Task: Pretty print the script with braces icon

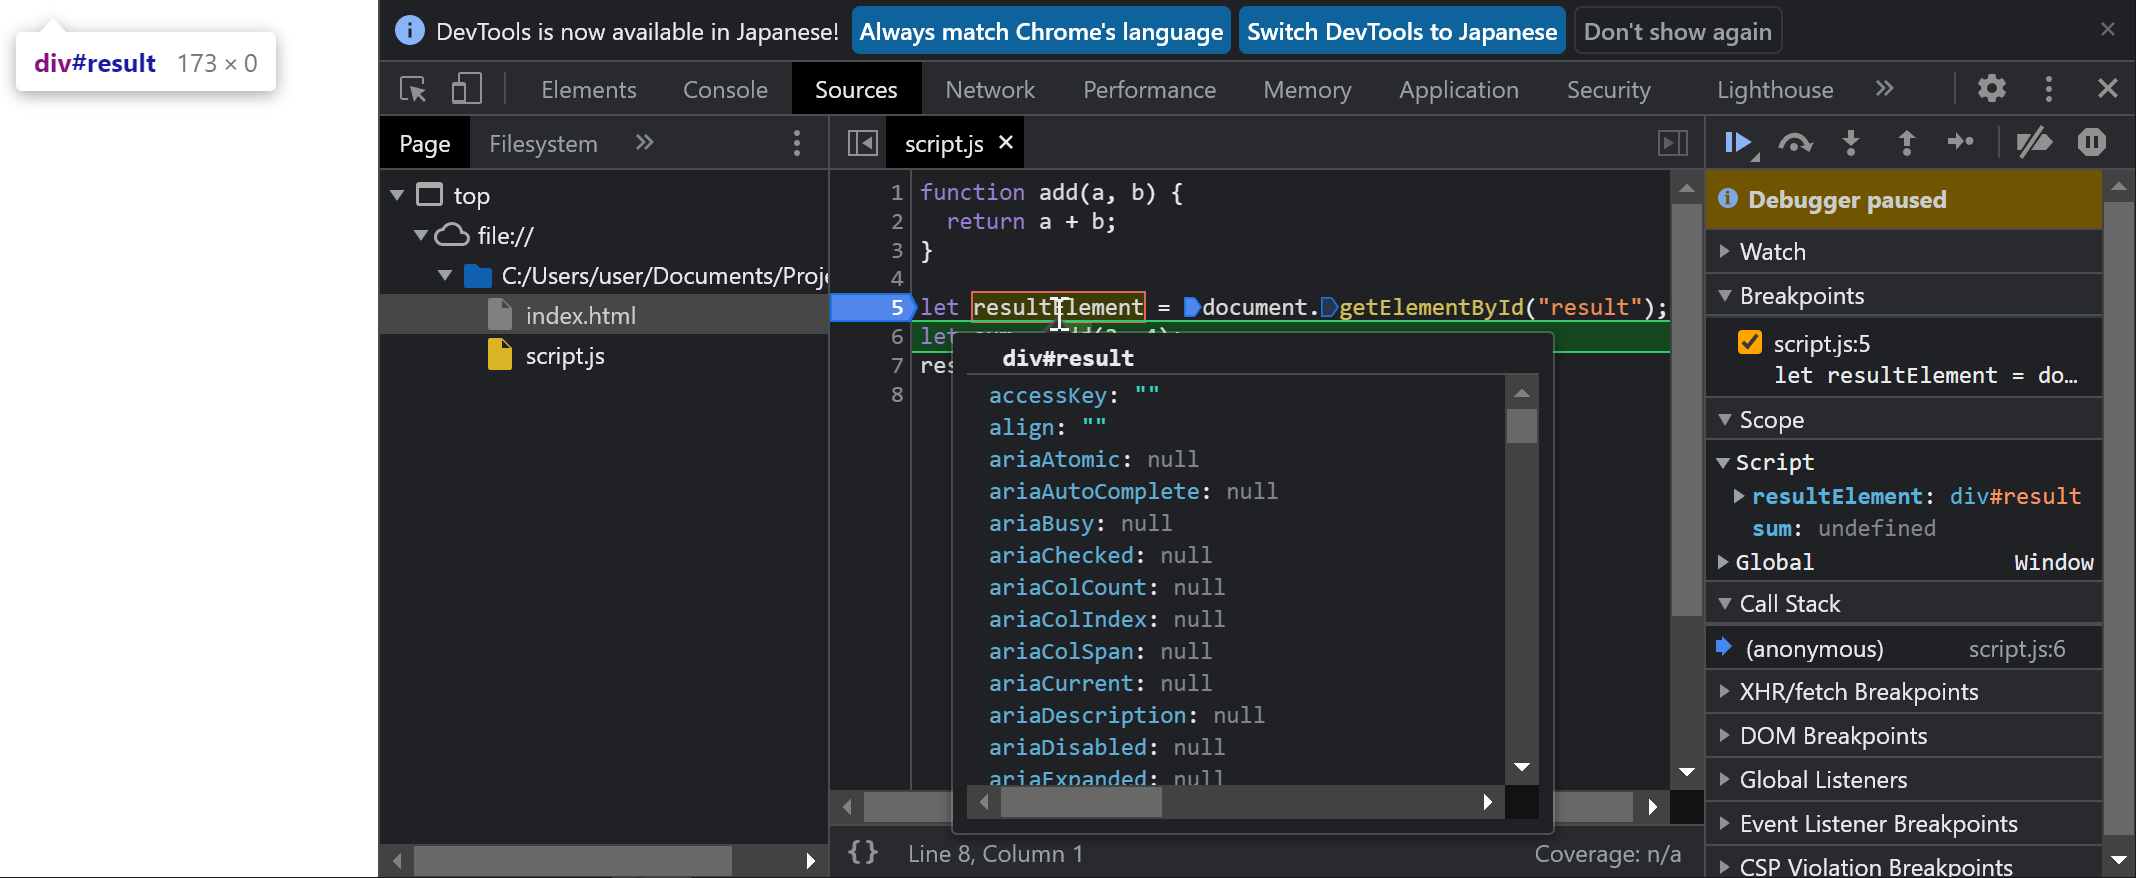Action: [863, 853]
